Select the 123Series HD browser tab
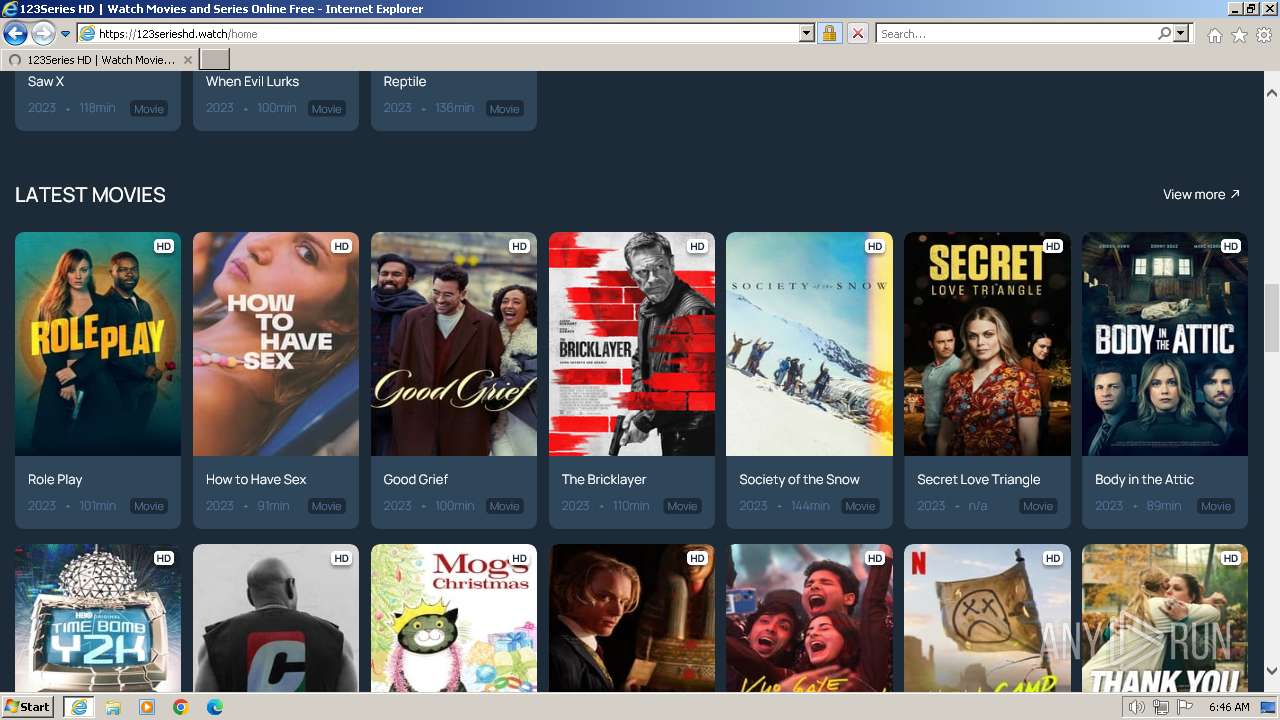This screenshot has width=1280, height=720. pos(99,60)
